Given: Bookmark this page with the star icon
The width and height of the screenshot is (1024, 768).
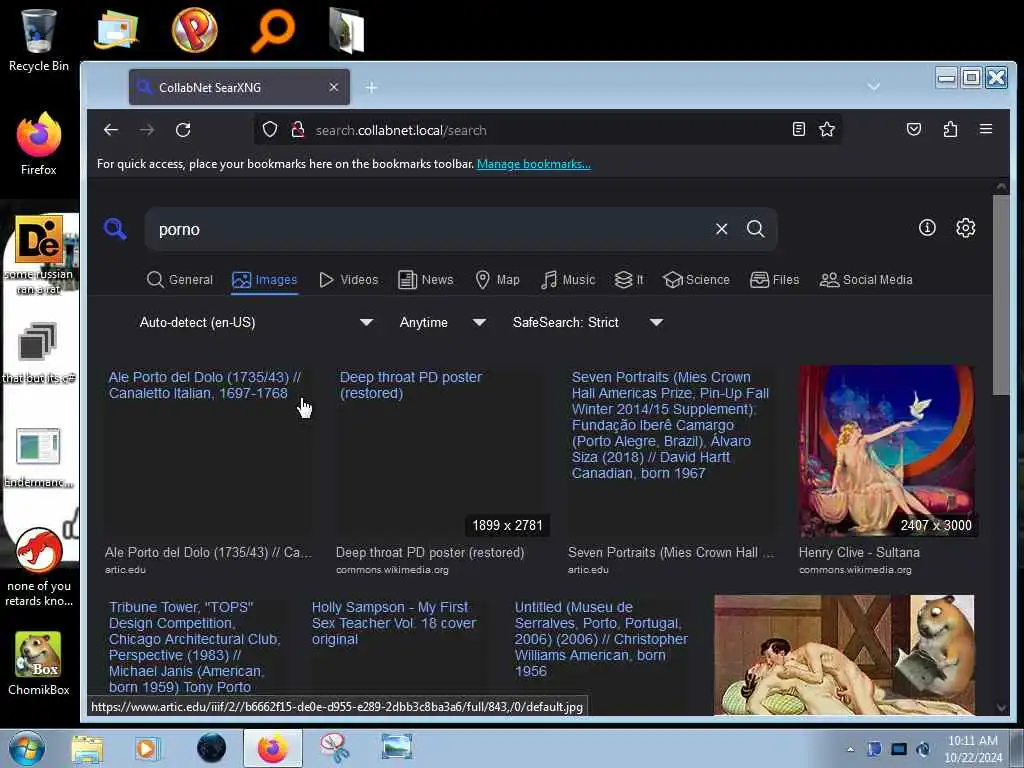Looking at the screenshot, I should (x=827, y=129).
